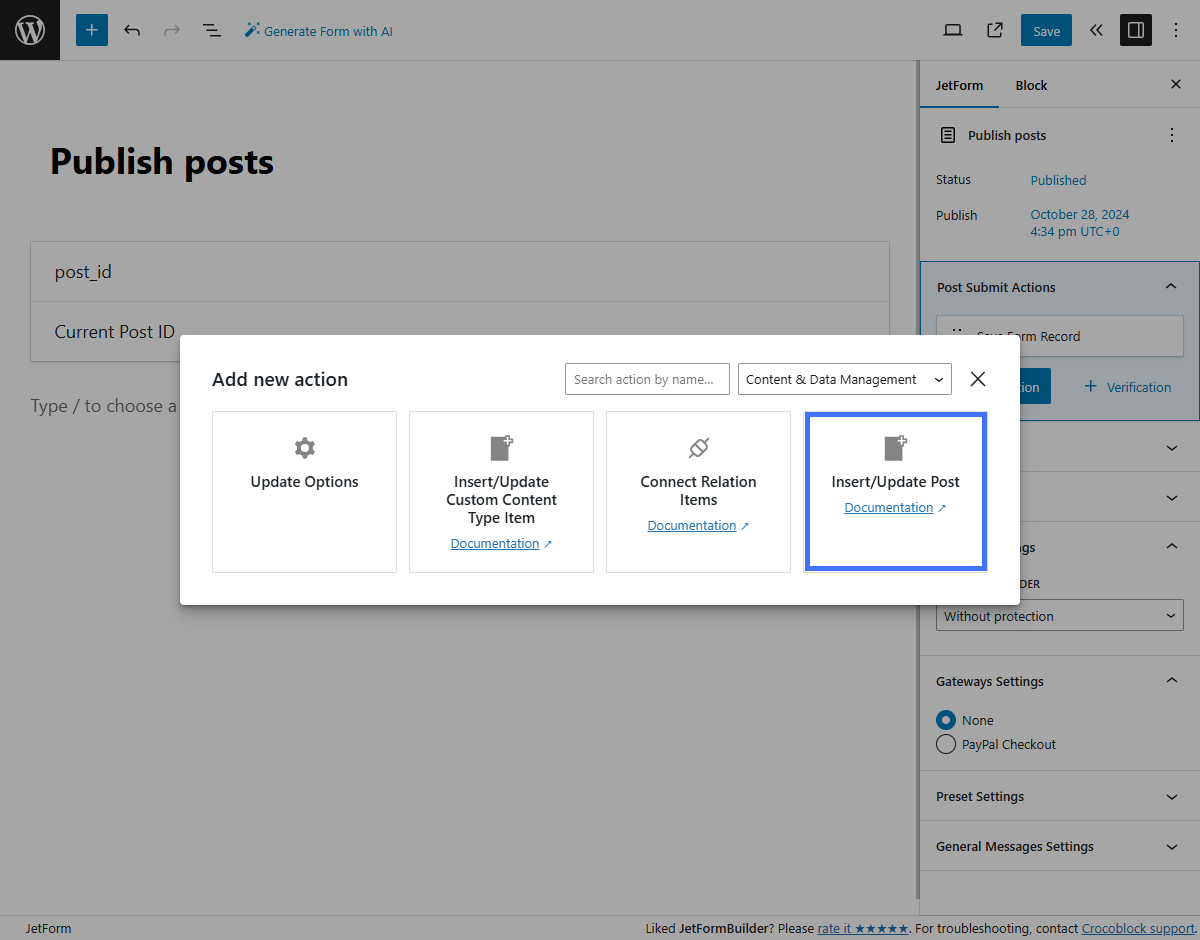The image size is (1200, 940).
Task: Open the block inserter plus icon
Action: [x=91, y=29]
